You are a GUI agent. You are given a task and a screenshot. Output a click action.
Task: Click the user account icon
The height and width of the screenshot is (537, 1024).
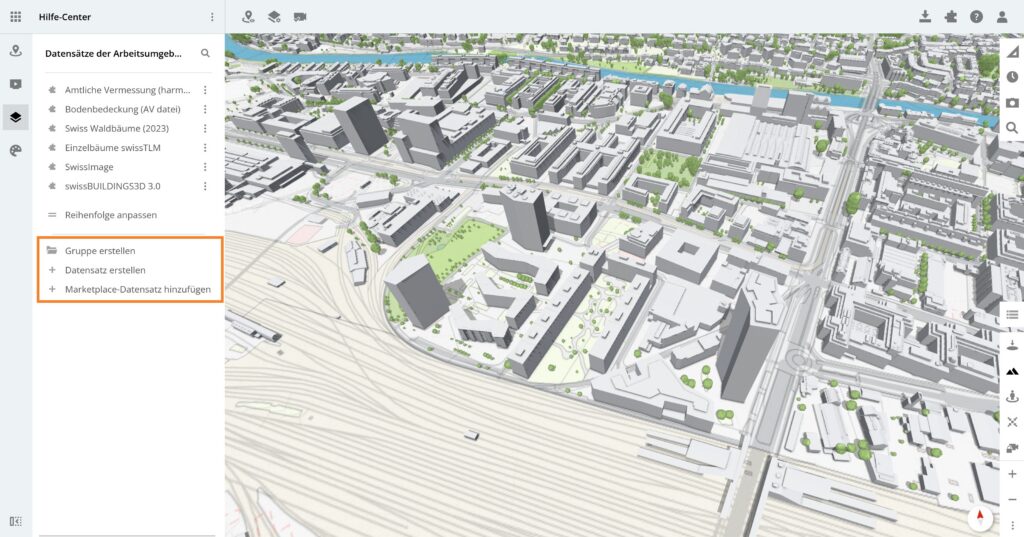pyautogui.click(x=1002, y=17)
